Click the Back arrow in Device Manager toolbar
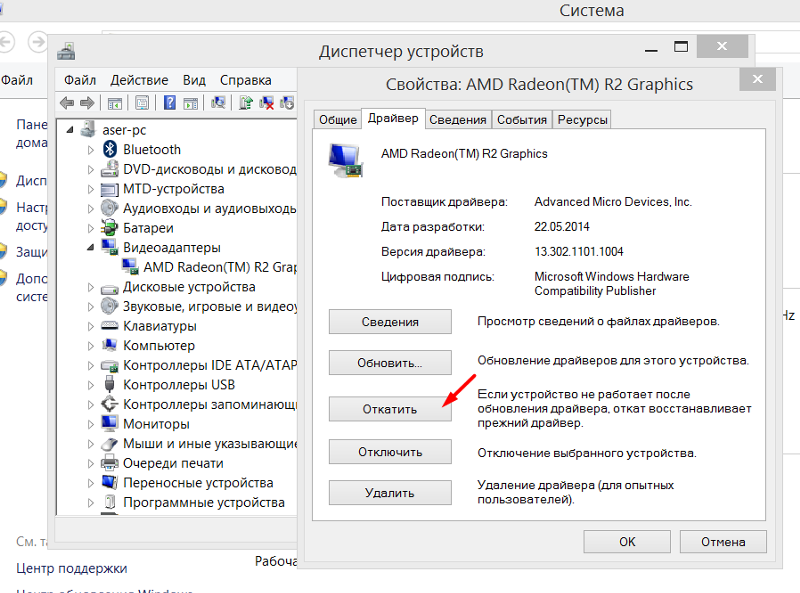The image size is (800, 593). (67, 103)
